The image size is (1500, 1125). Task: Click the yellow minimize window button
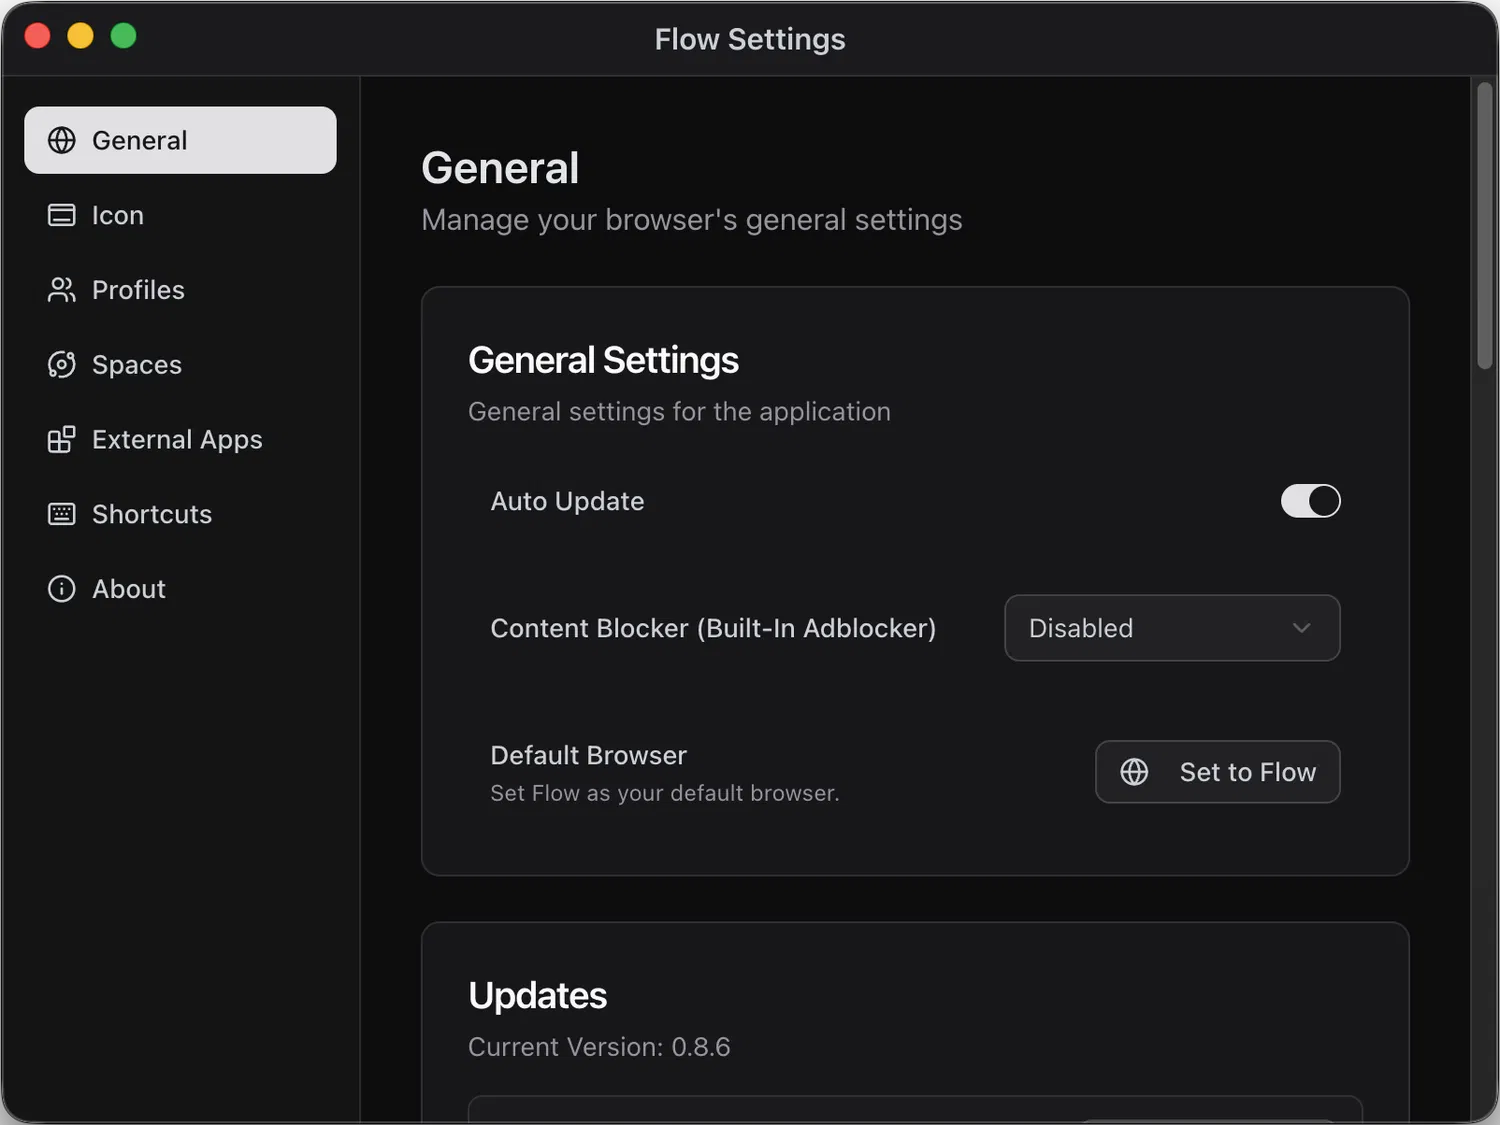click(x=80, y=36)
